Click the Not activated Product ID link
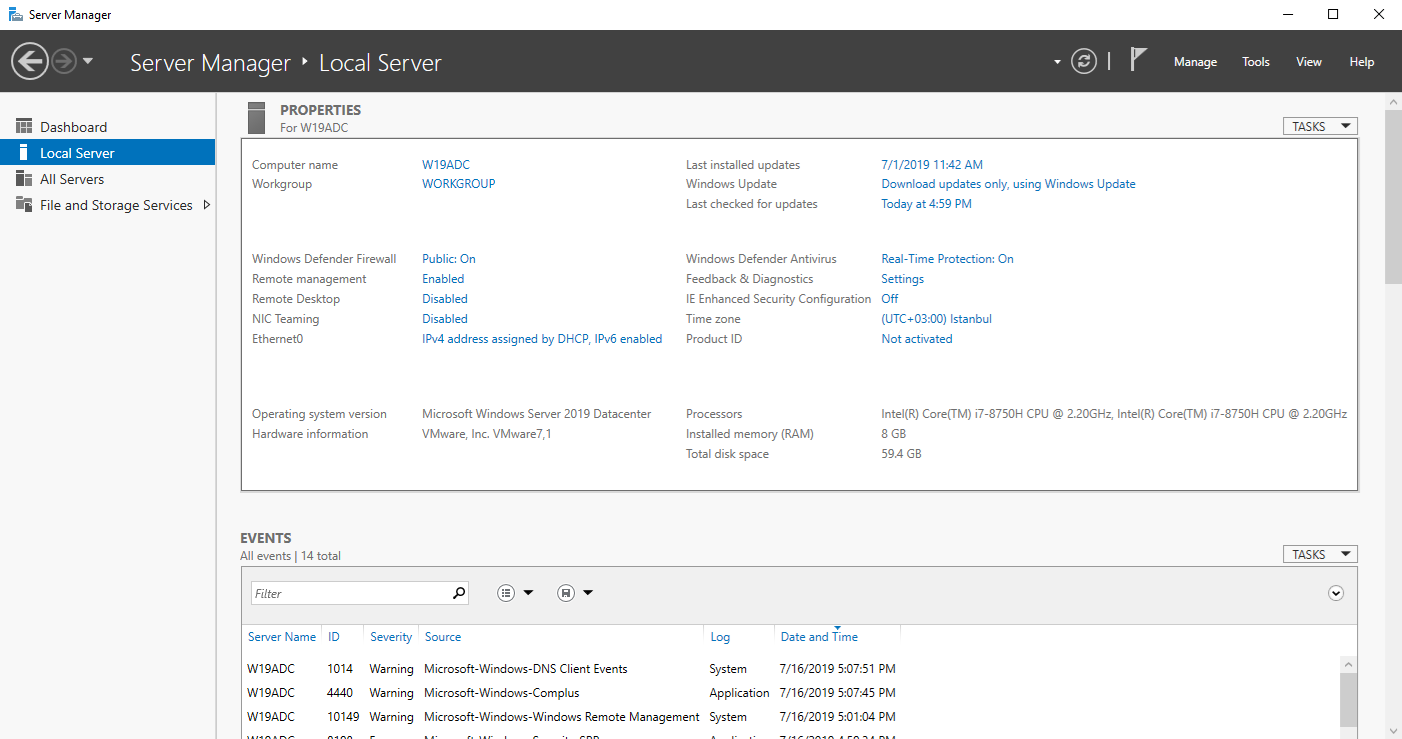 point(917,339)
